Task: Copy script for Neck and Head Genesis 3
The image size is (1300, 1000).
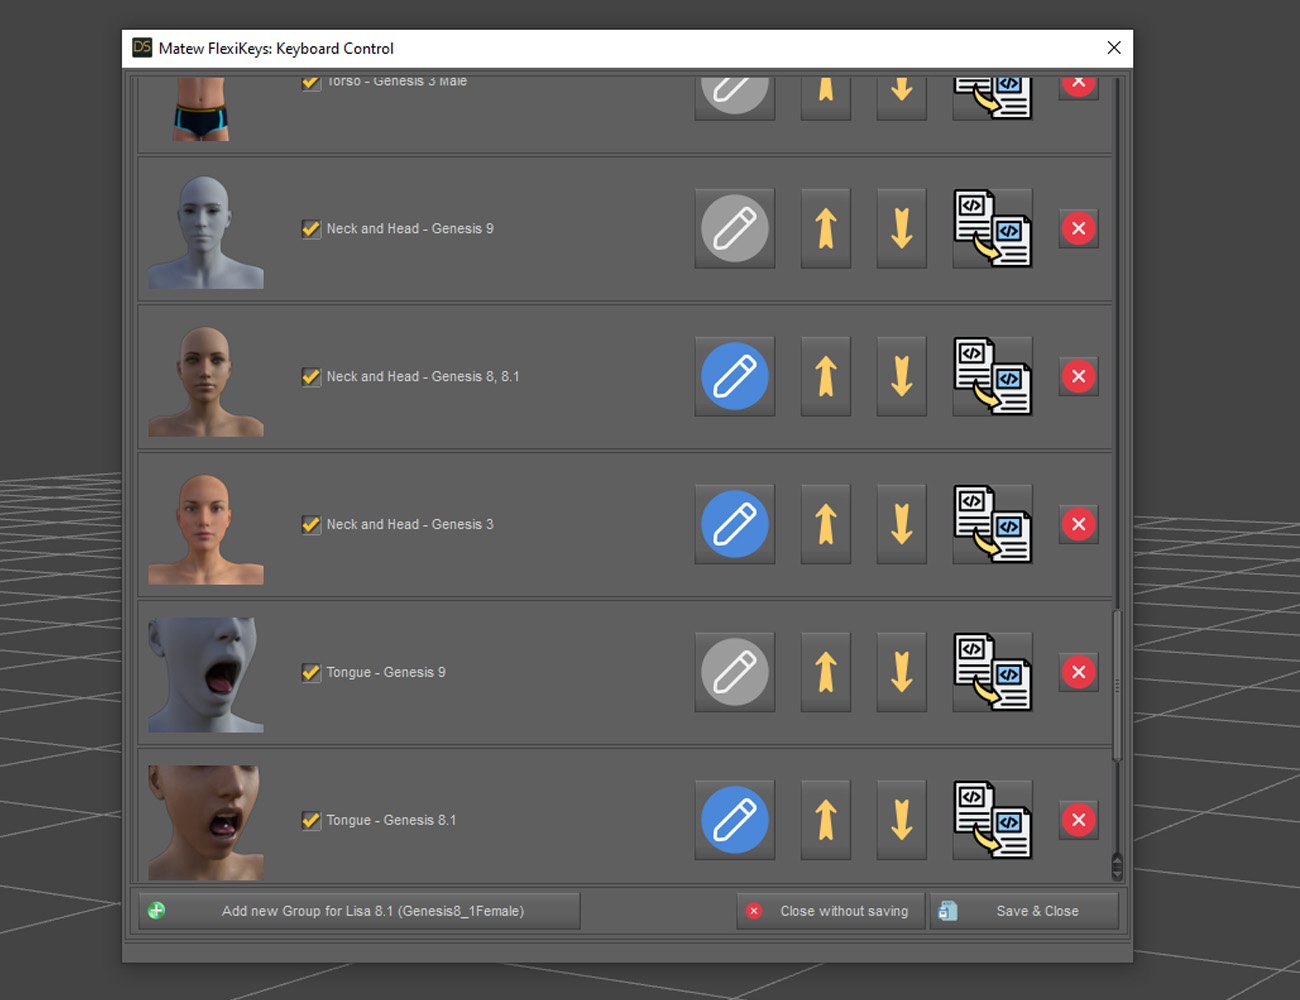Action: [x=992, y=524]
